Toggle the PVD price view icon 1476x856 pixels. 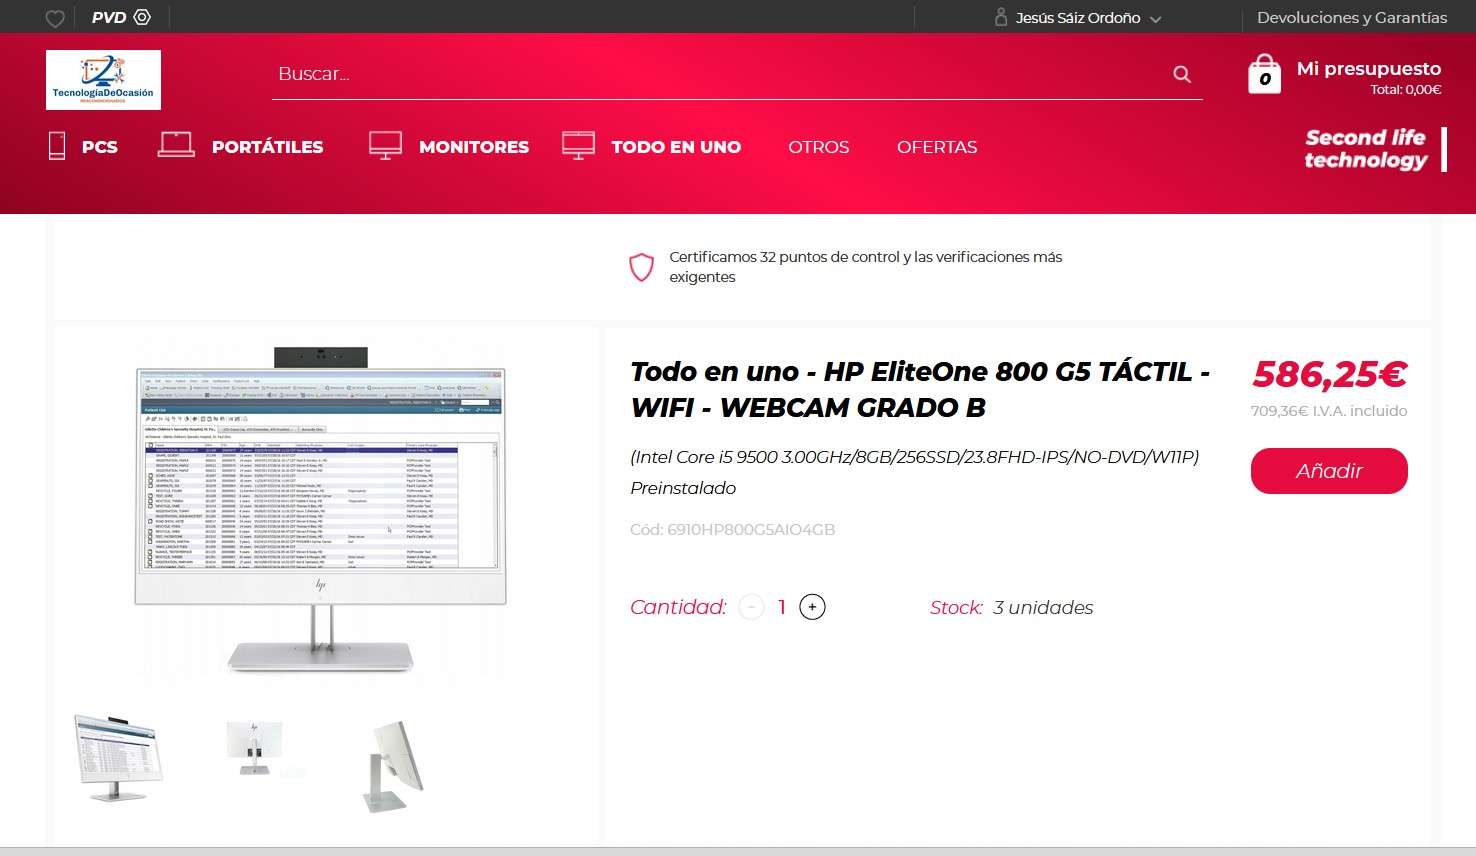142,17
